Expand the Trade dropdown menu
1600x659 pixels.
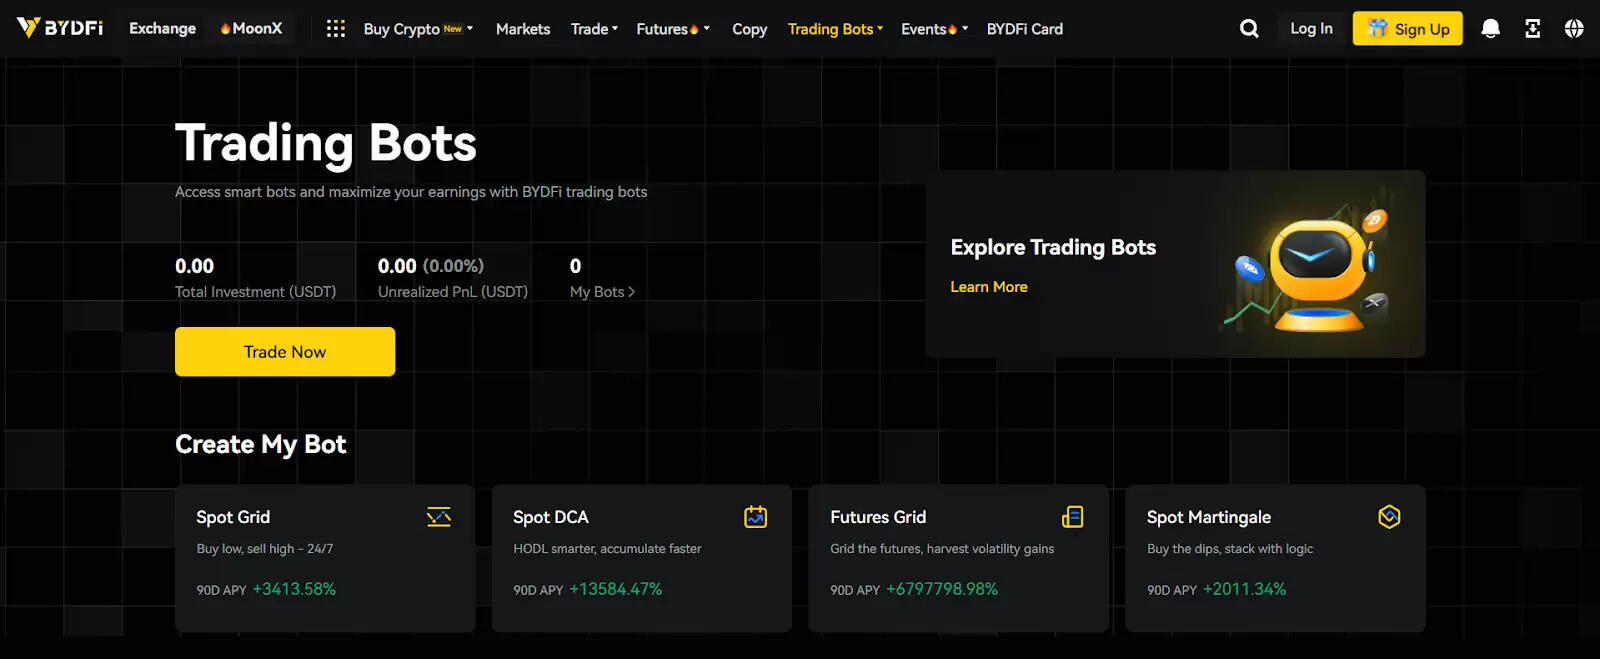594,29
